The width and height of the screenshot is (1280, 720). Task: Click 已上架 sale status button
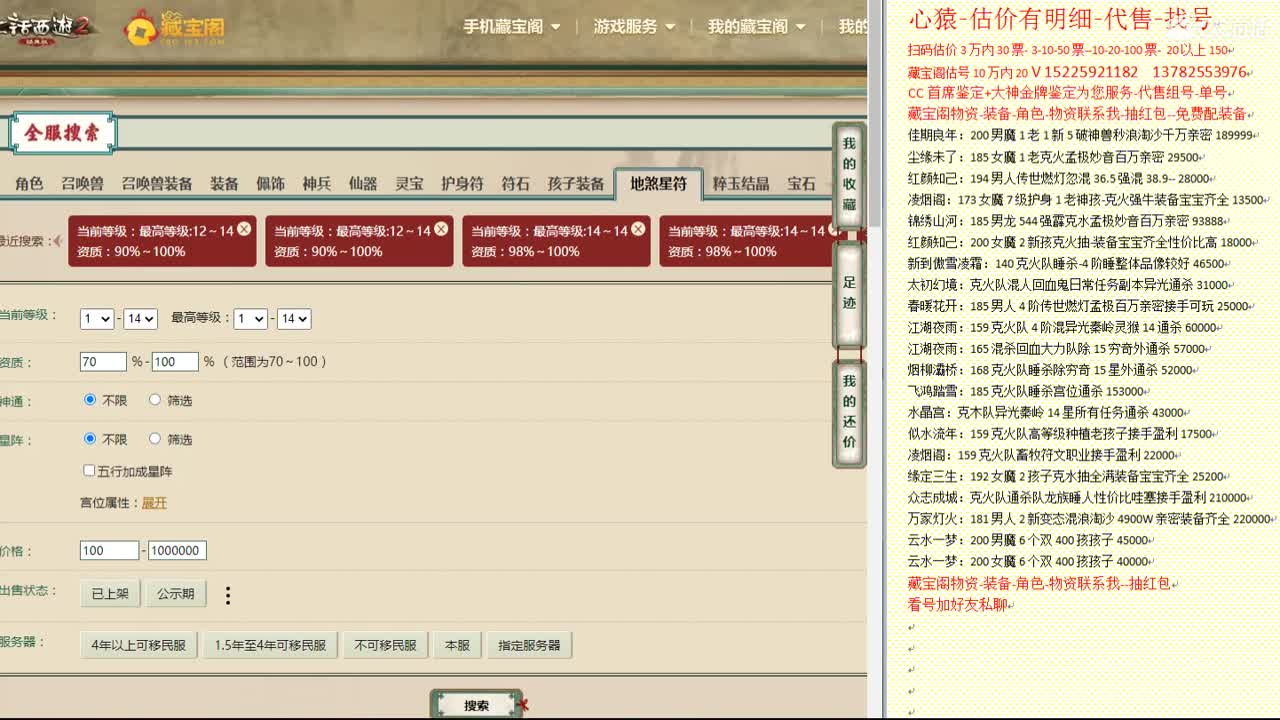pos(110,593)
